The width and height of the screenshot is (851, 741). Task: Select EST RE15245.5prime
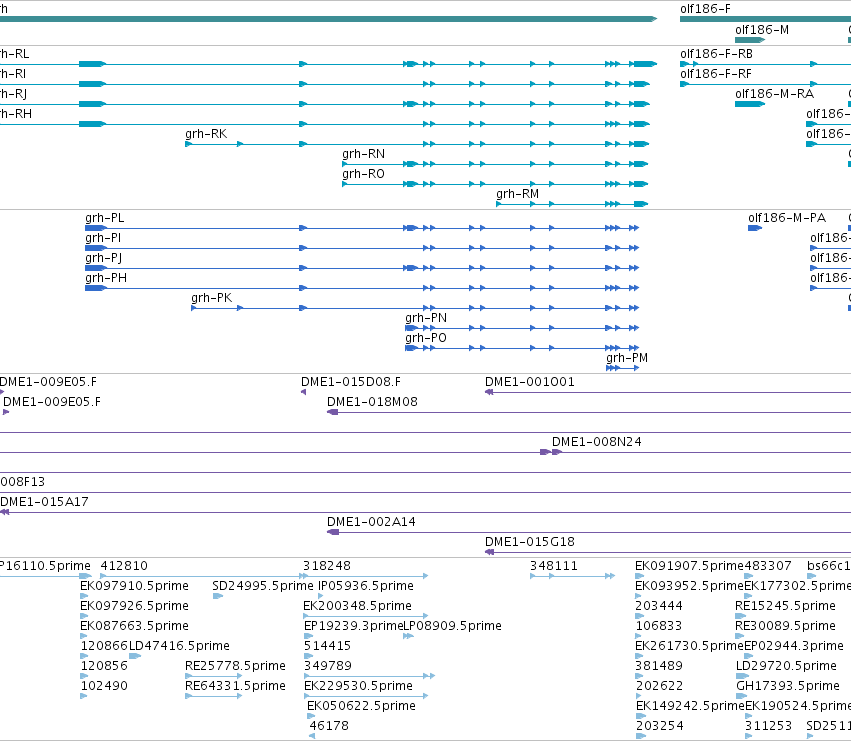click(x=785, y=606)
